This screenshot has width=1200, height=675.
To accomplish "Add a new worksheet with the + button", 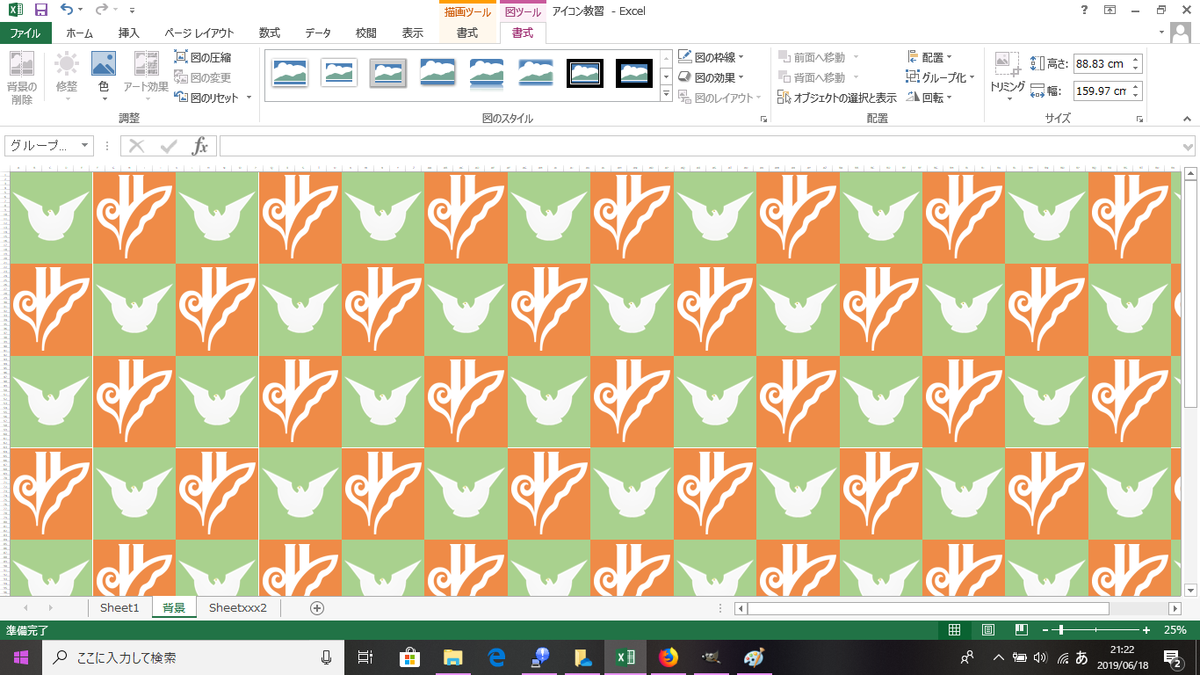I will (x=316, y=607).
